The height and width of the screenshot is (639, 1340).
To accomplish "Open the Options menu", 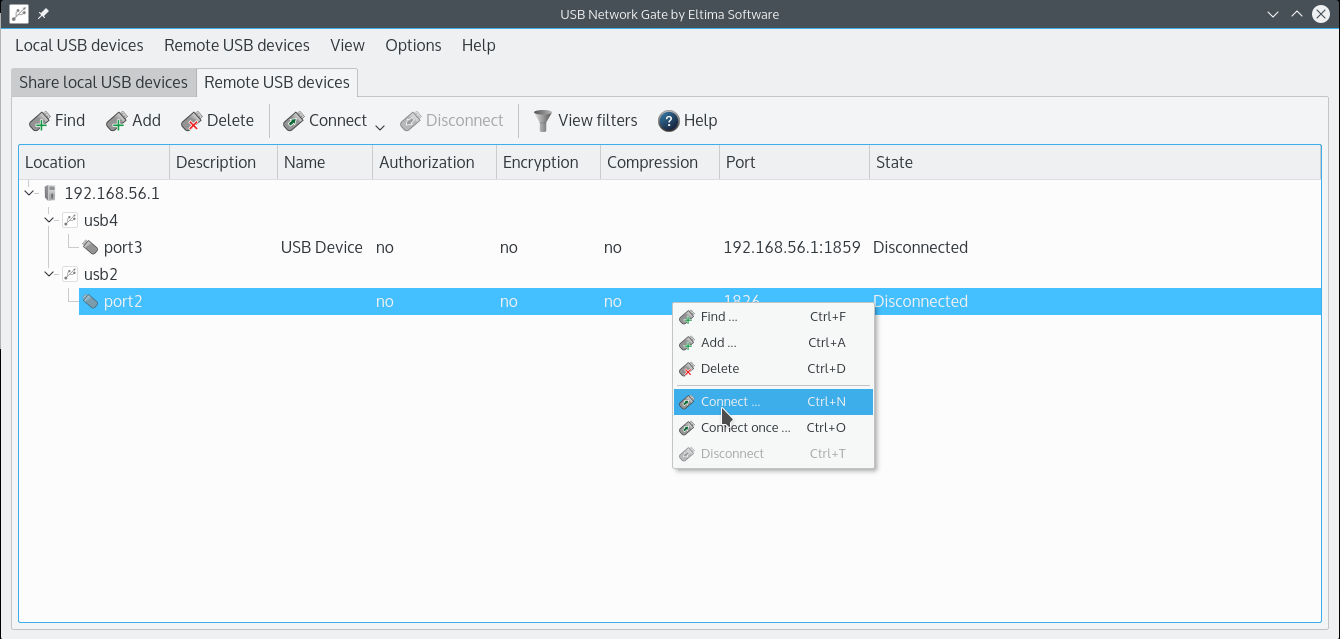I will pos(413,45).
